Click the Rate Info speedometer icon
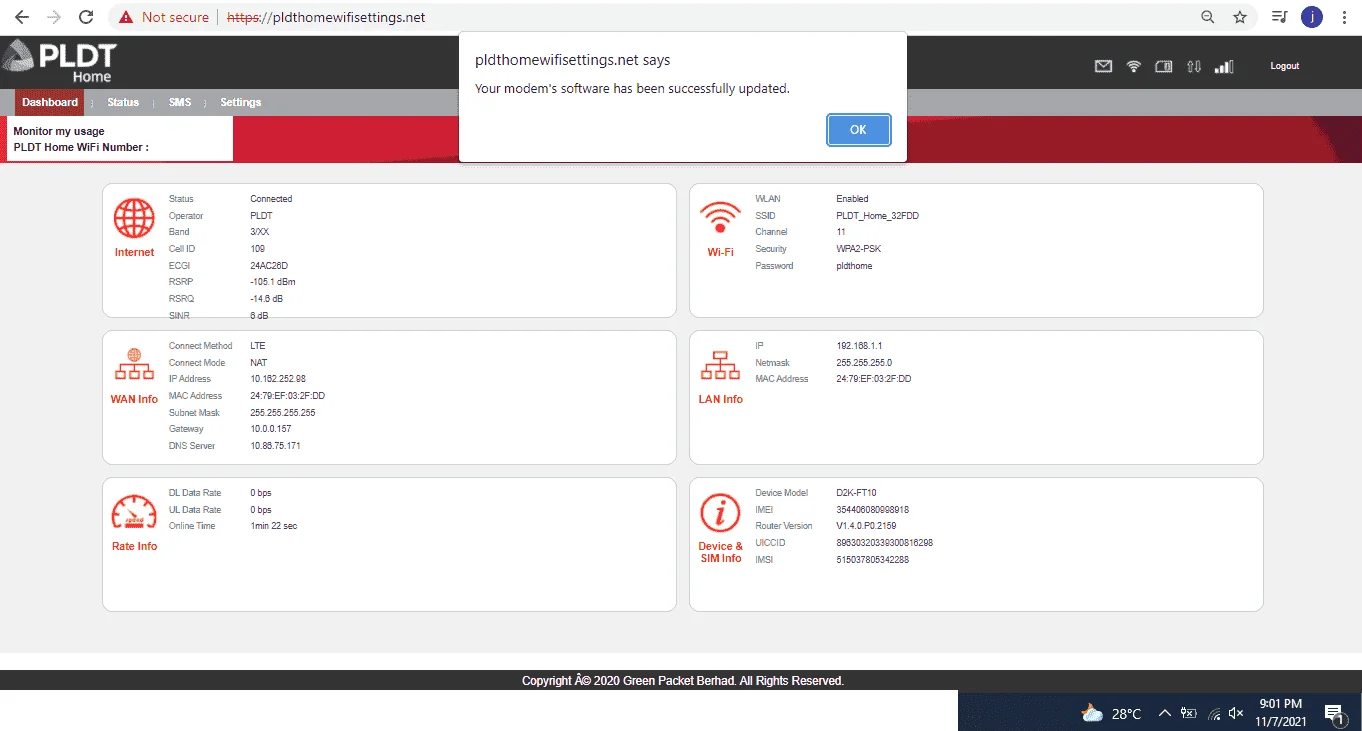This screenshot has width=1362, height=731. [134, 514]
